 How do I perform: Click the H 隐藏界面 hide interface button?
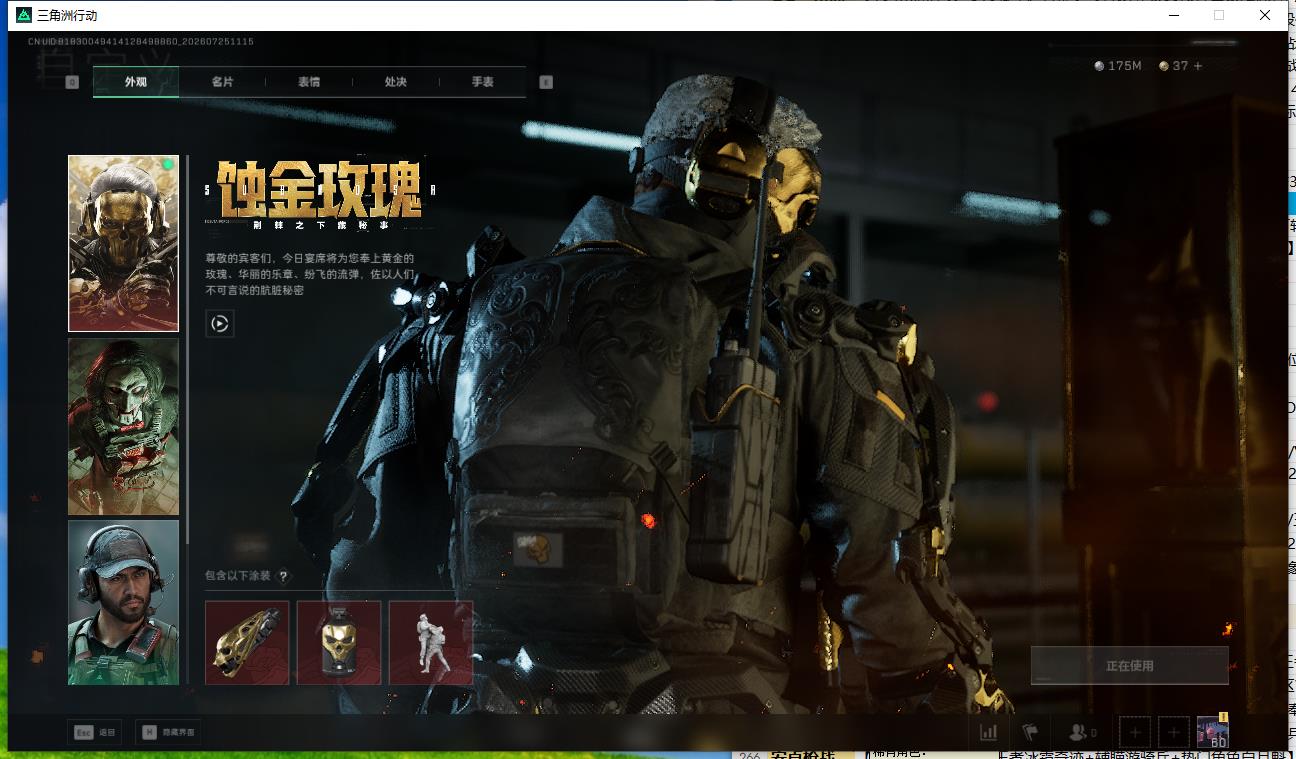click(x=168, y=732)
